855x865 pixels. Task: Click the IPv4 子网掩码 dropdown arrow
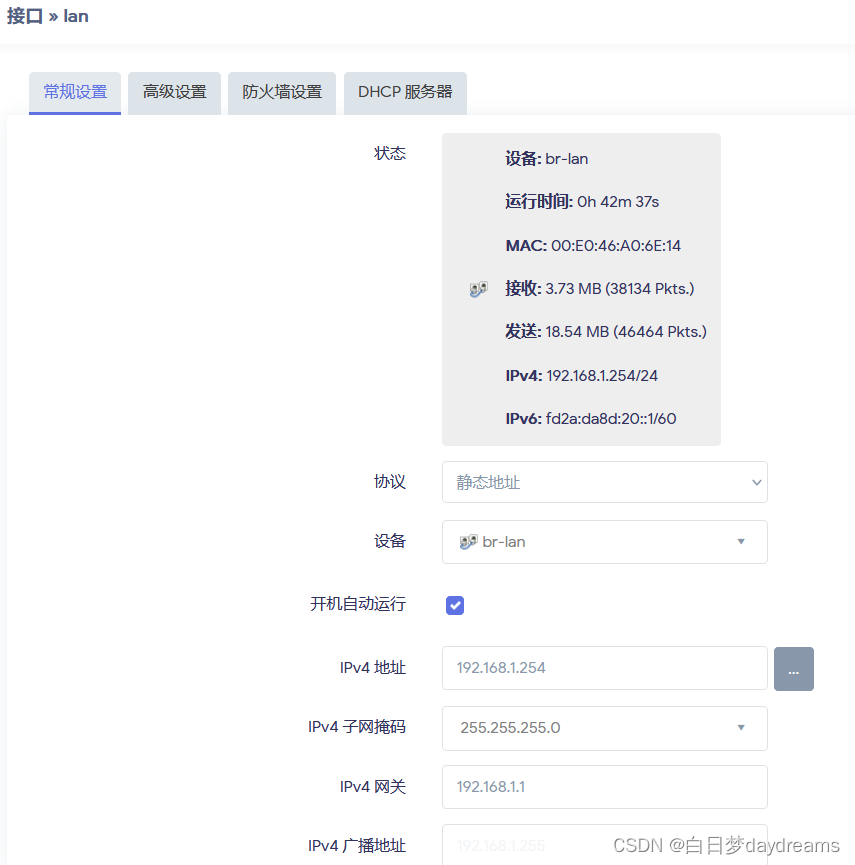click(742, 728)
